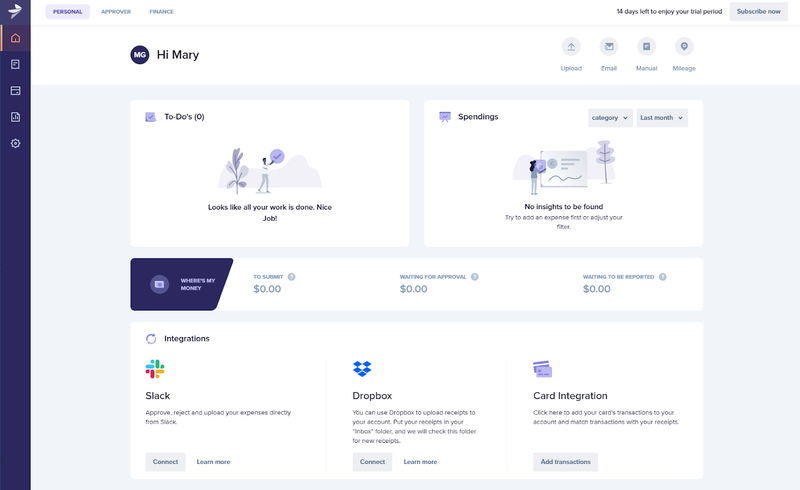Click the Dropbox logo
Screen dimensions: 800x490
pos(362,369)
